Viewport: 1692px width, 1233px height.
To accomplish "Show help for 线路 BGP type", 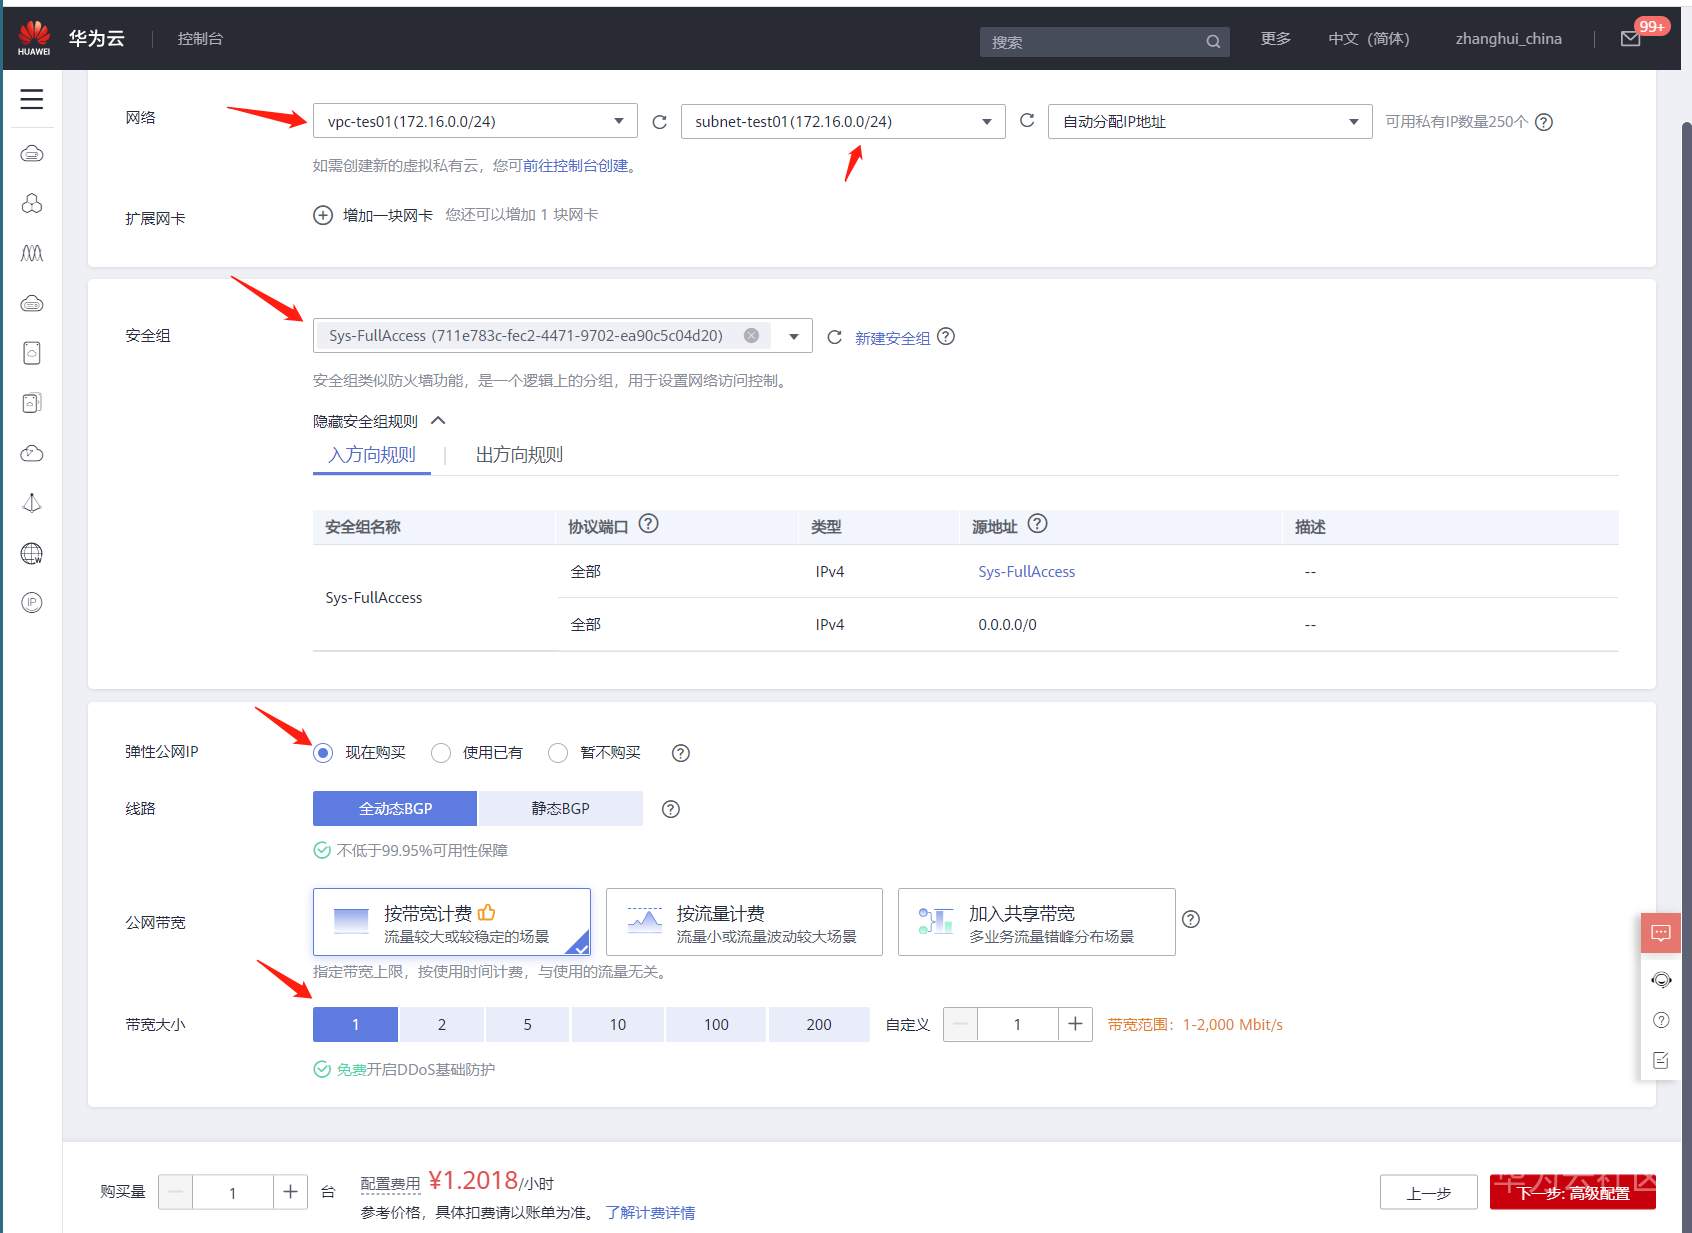I will click(x=671, y=809).
